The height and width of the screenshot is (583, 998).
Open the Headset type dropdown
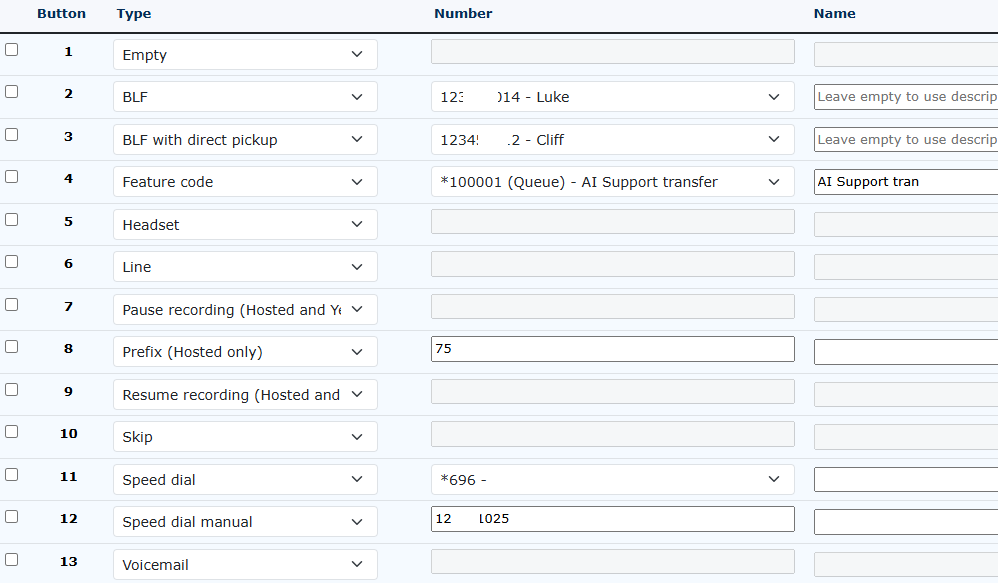point(245,225)
